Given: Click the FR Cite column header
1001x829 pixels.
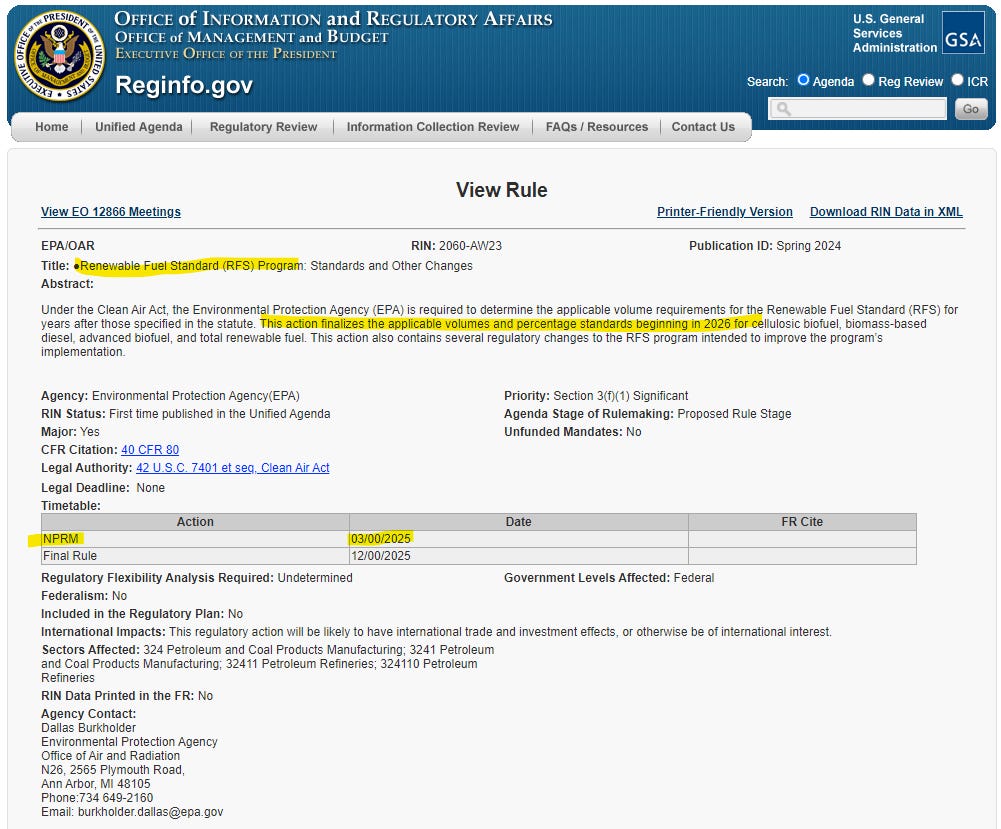Looking at the screenshot, I should tap(802, 522).
